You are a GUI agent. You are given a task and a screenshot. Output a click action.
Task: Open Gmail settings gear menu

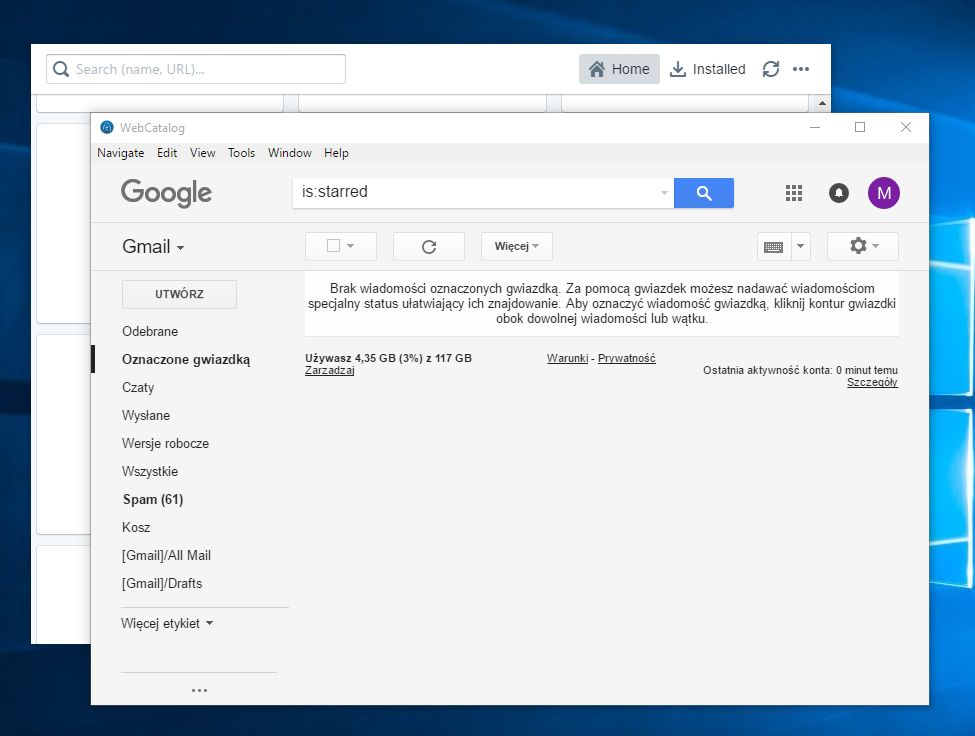pos(862,246)
